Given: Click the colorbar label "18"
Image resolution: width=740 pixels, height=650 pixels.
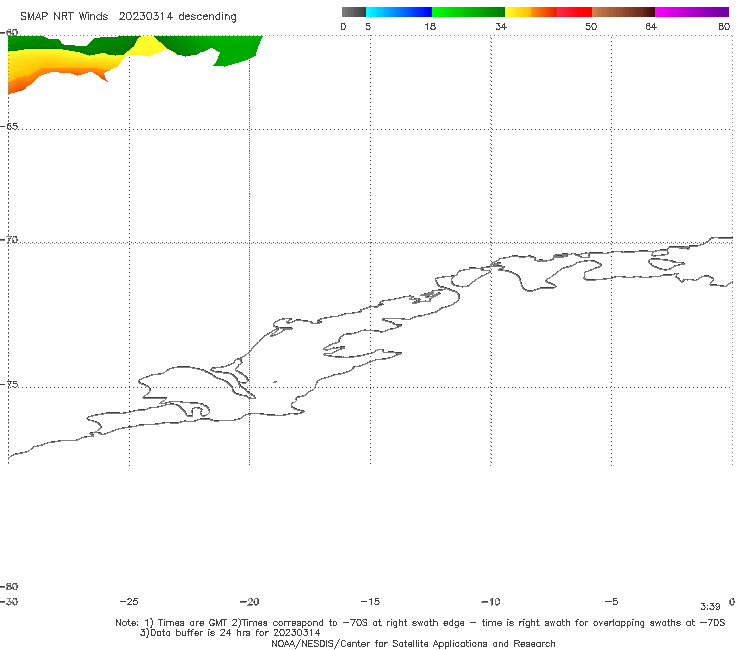Looking at the screenshot, I should [x=430, y=27].
